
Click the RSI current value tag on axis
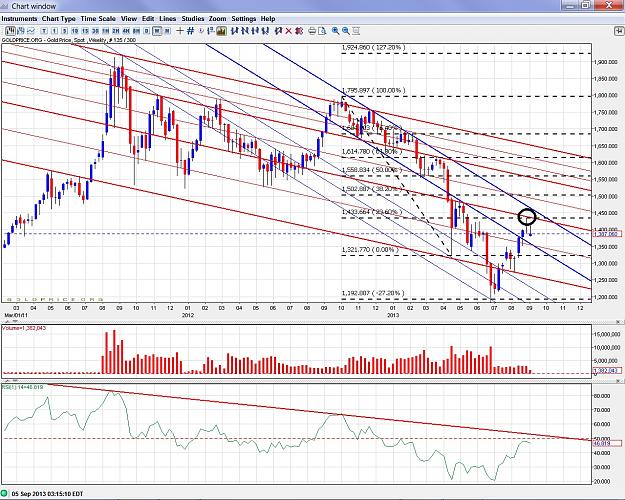point(607,443)
